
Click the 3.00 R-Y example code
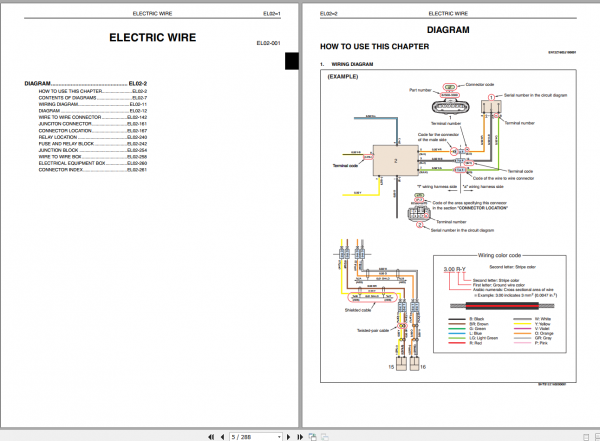[x=455, y=270]
